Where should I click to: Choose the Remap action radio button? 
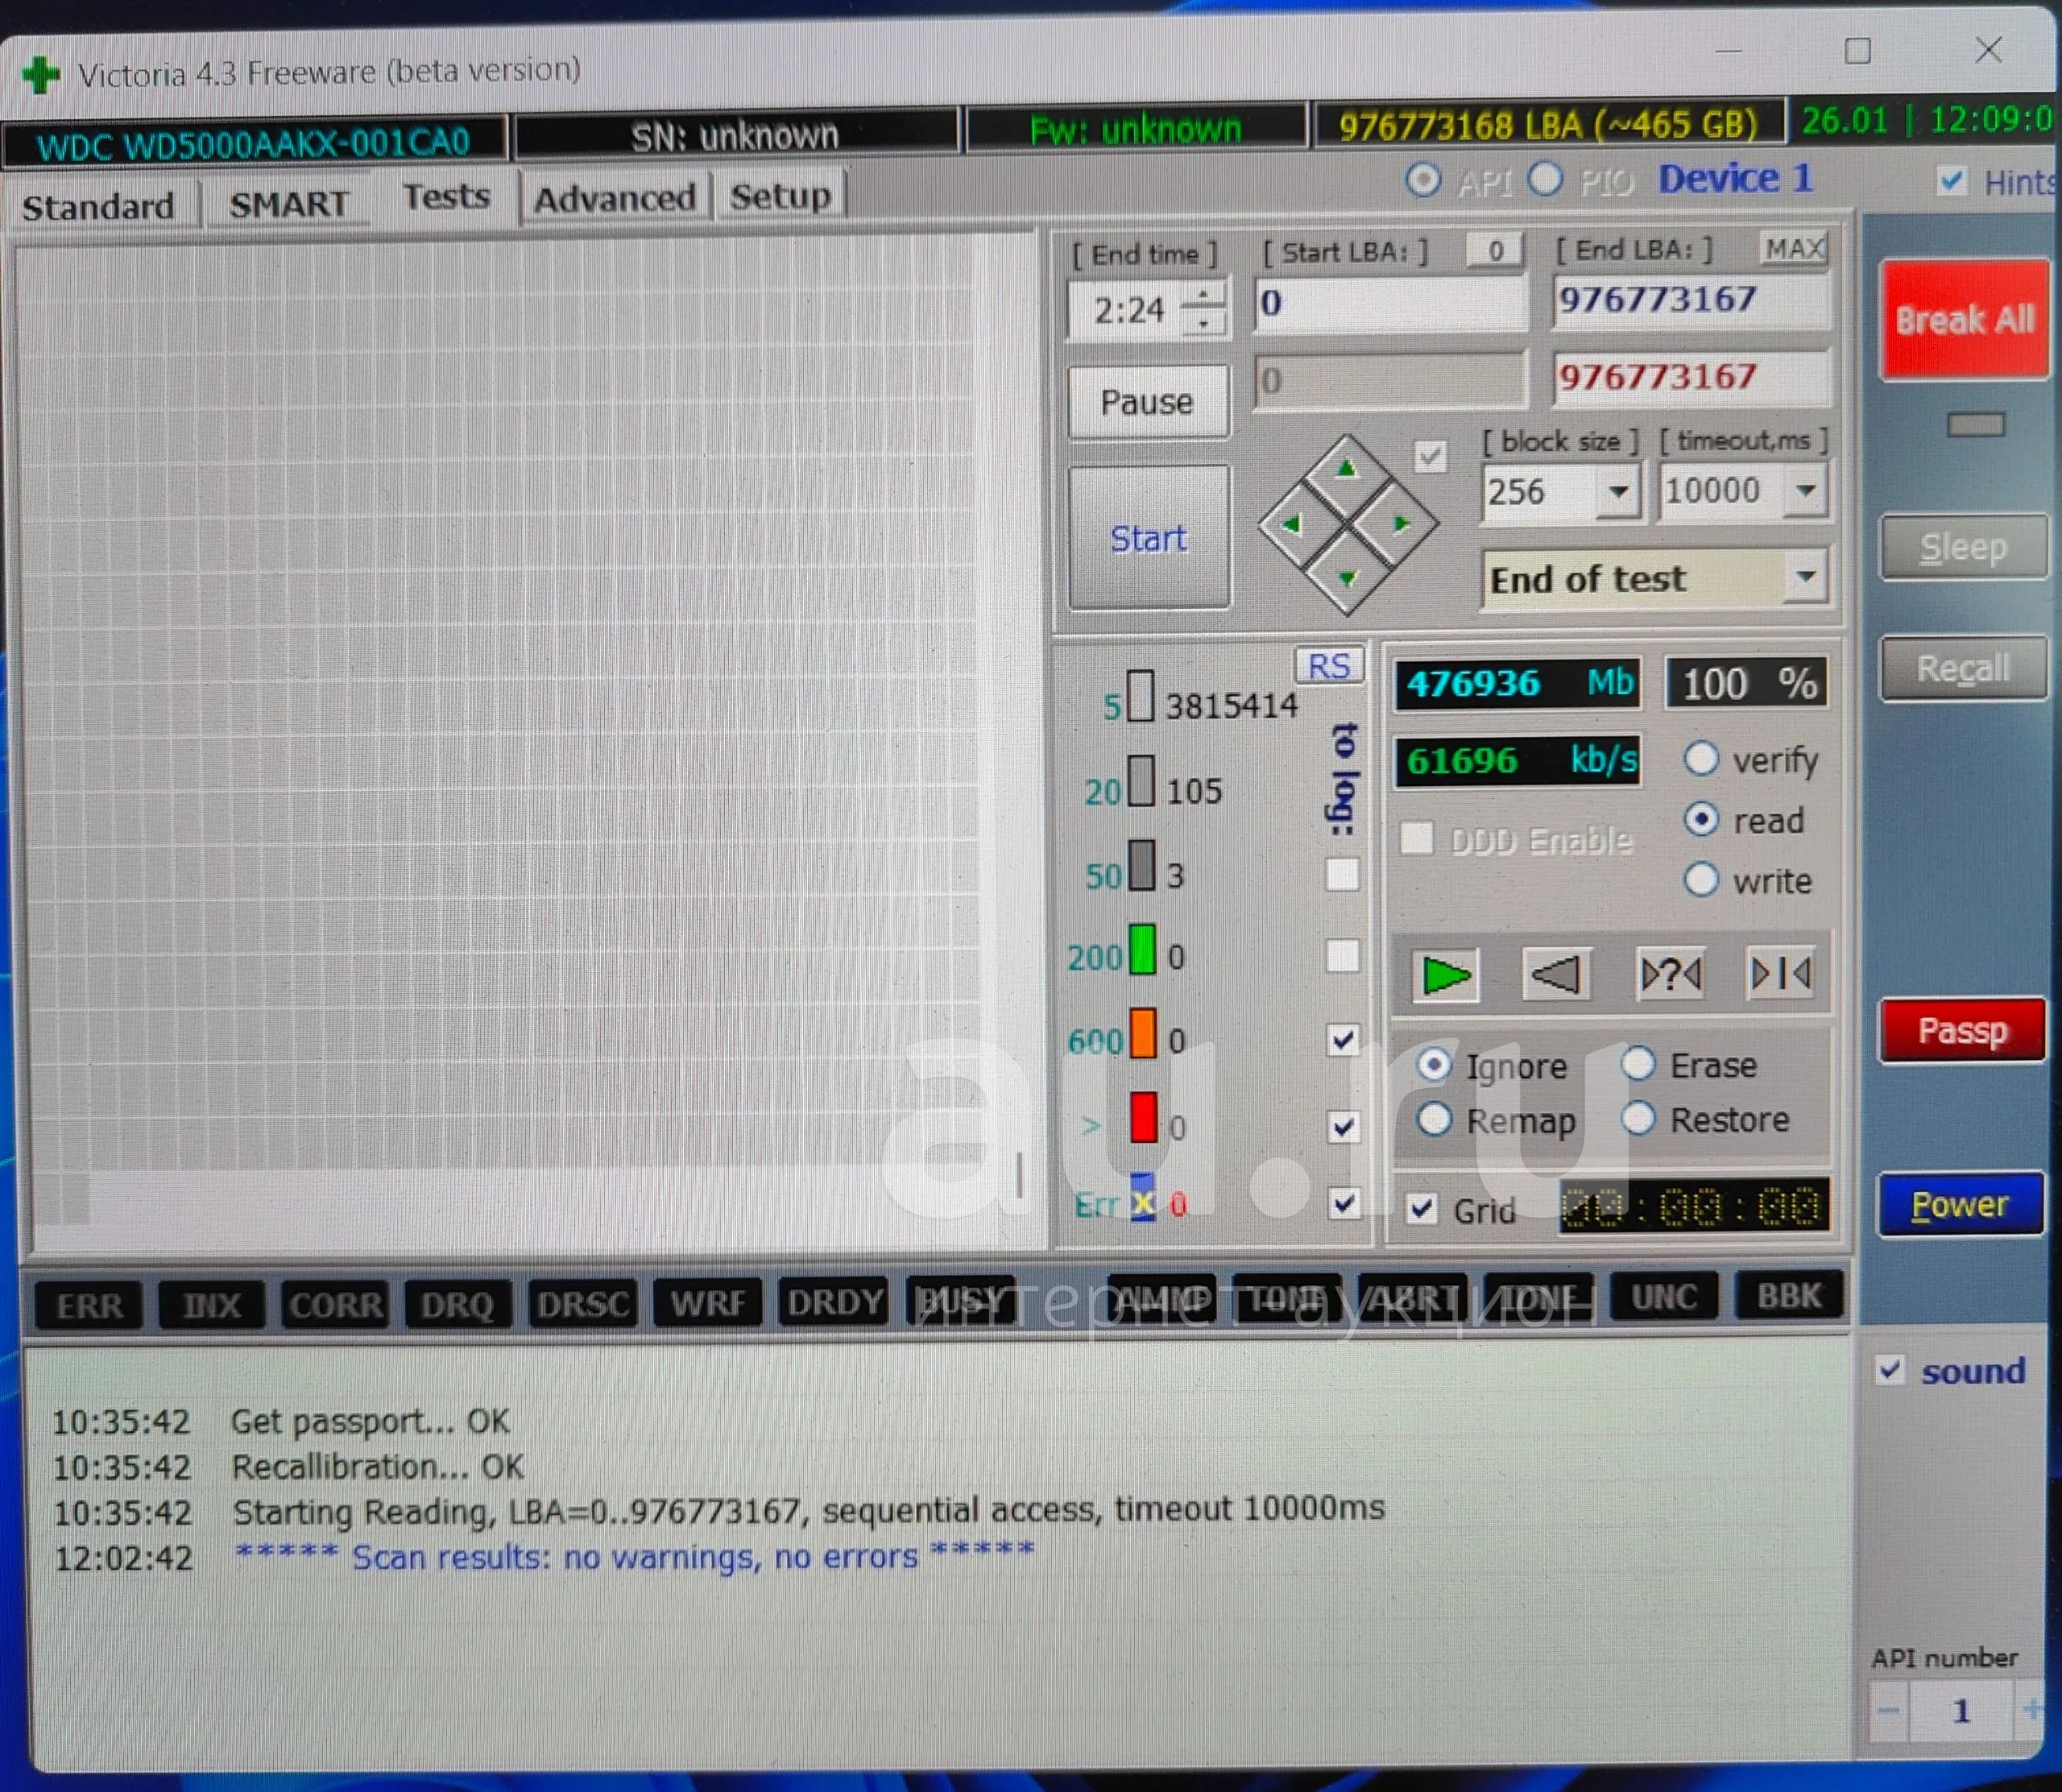(1434, 1119)
